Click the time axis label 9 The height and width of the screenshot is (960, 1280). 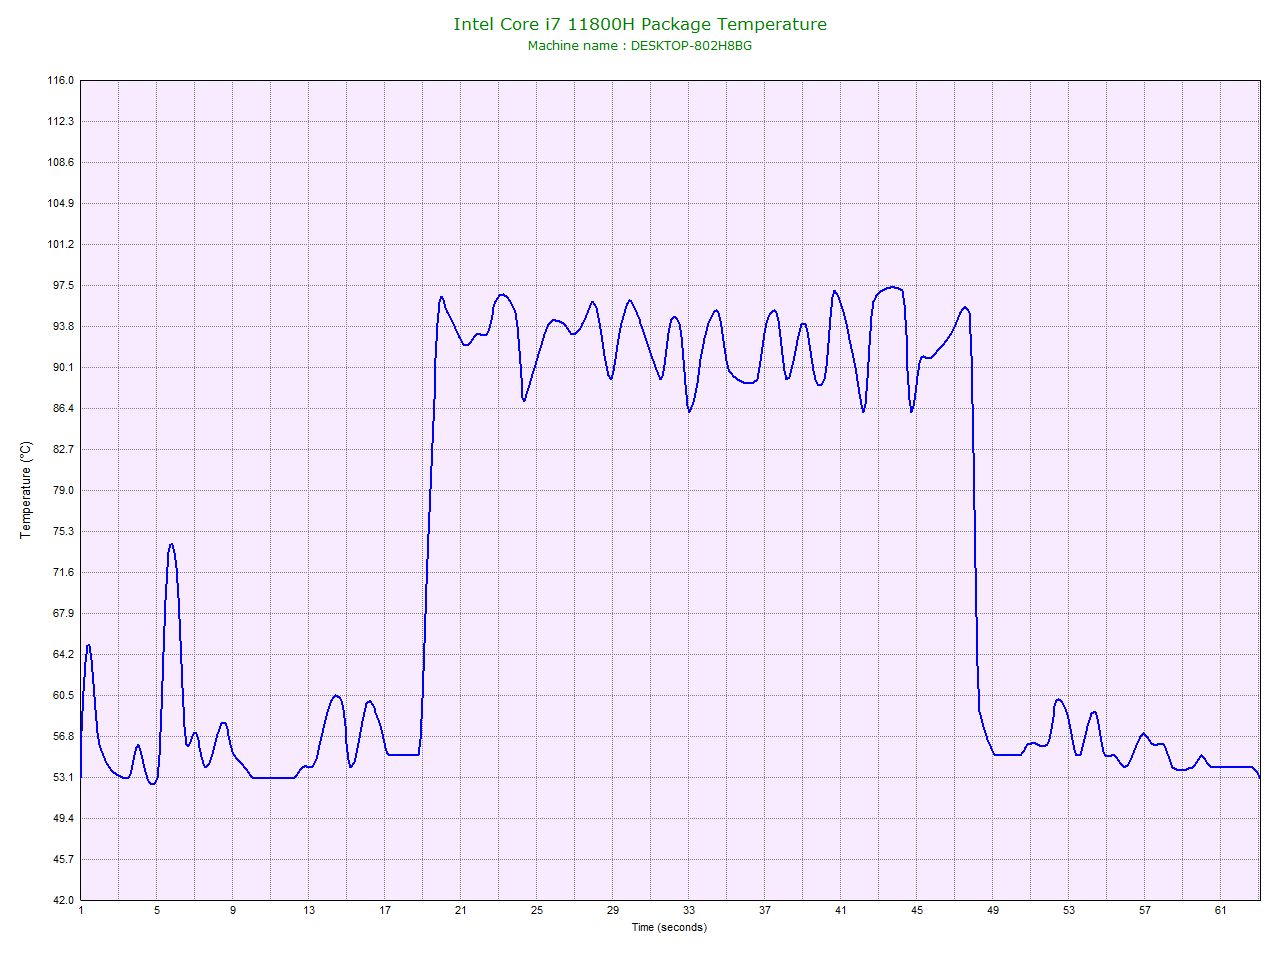[x=232, y=910]
